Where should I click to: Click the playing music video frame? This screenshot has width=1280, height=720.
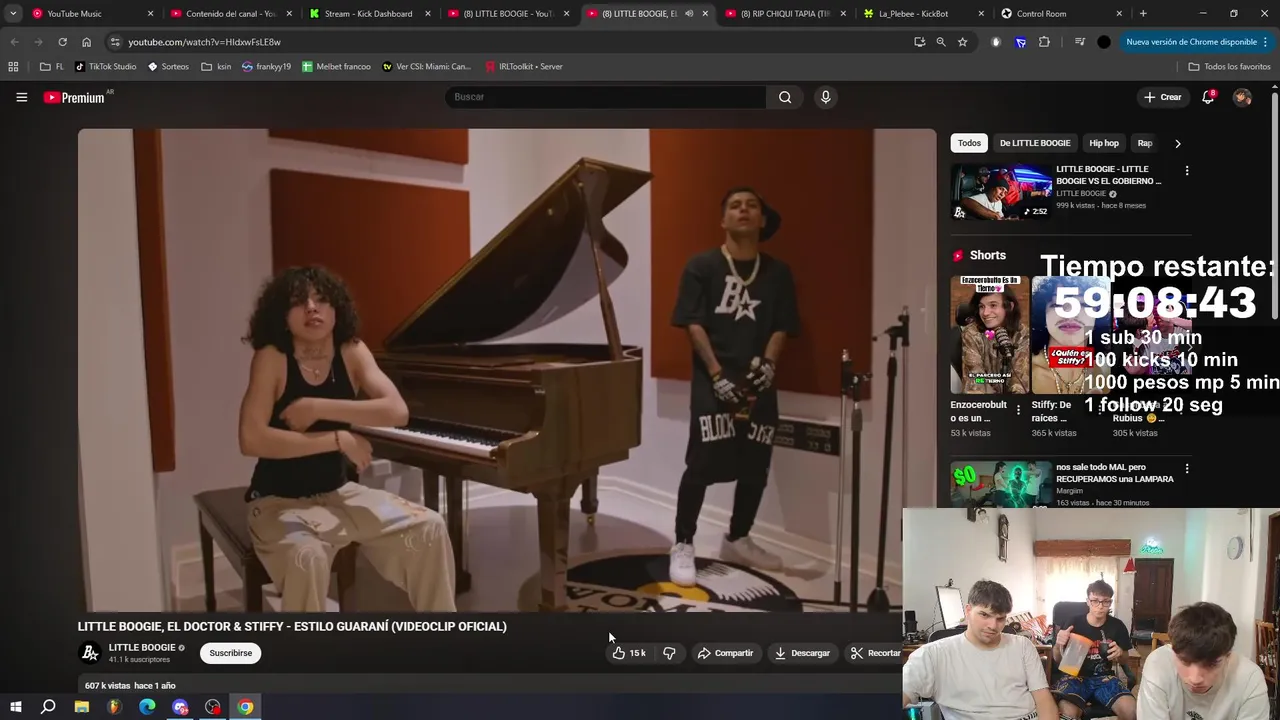coord(507,370)
